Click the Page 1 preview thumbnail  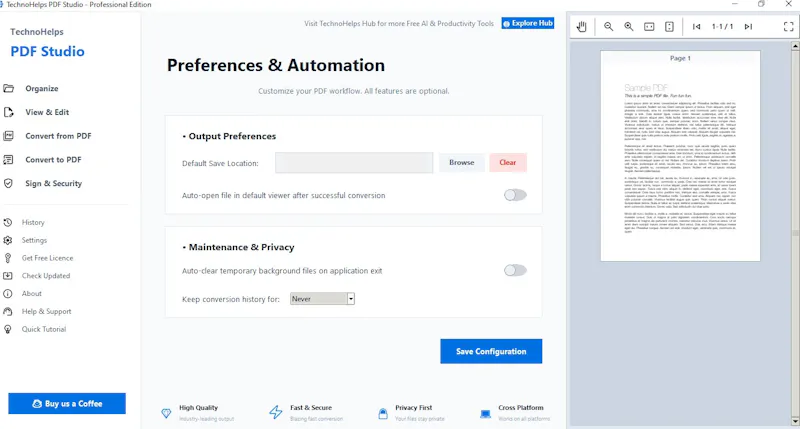[x=680, y=156]
